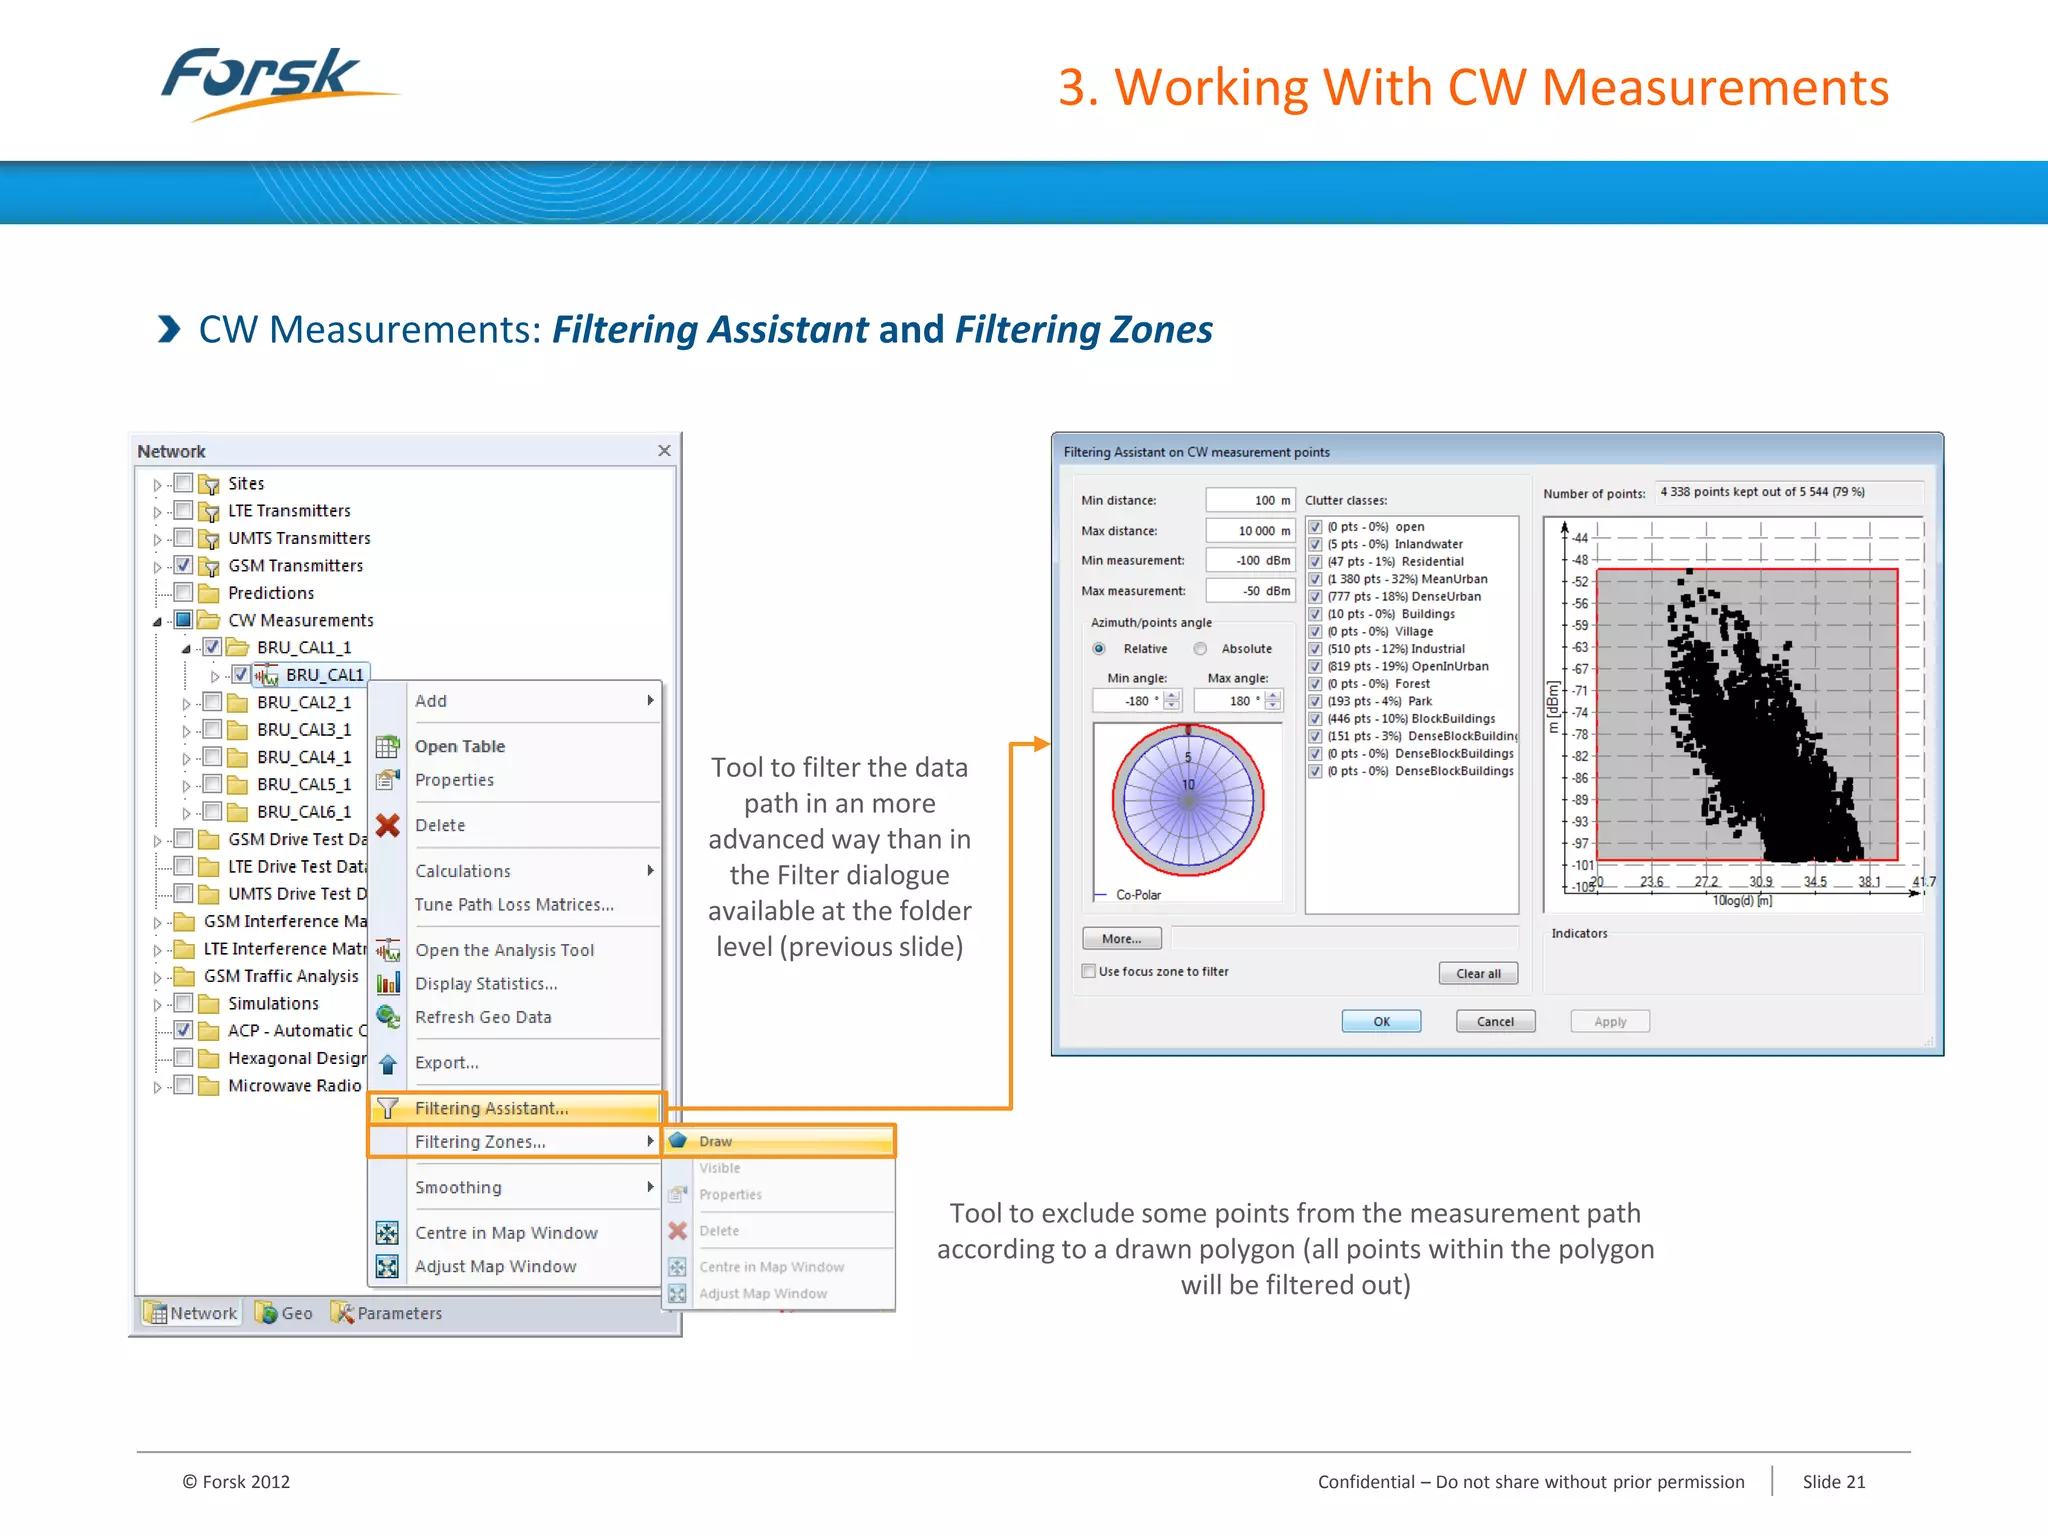This screenshot has width=2048, height=1536.
Task: Click the azimuth polar angle selector dial
Action: coord(1188,801)
